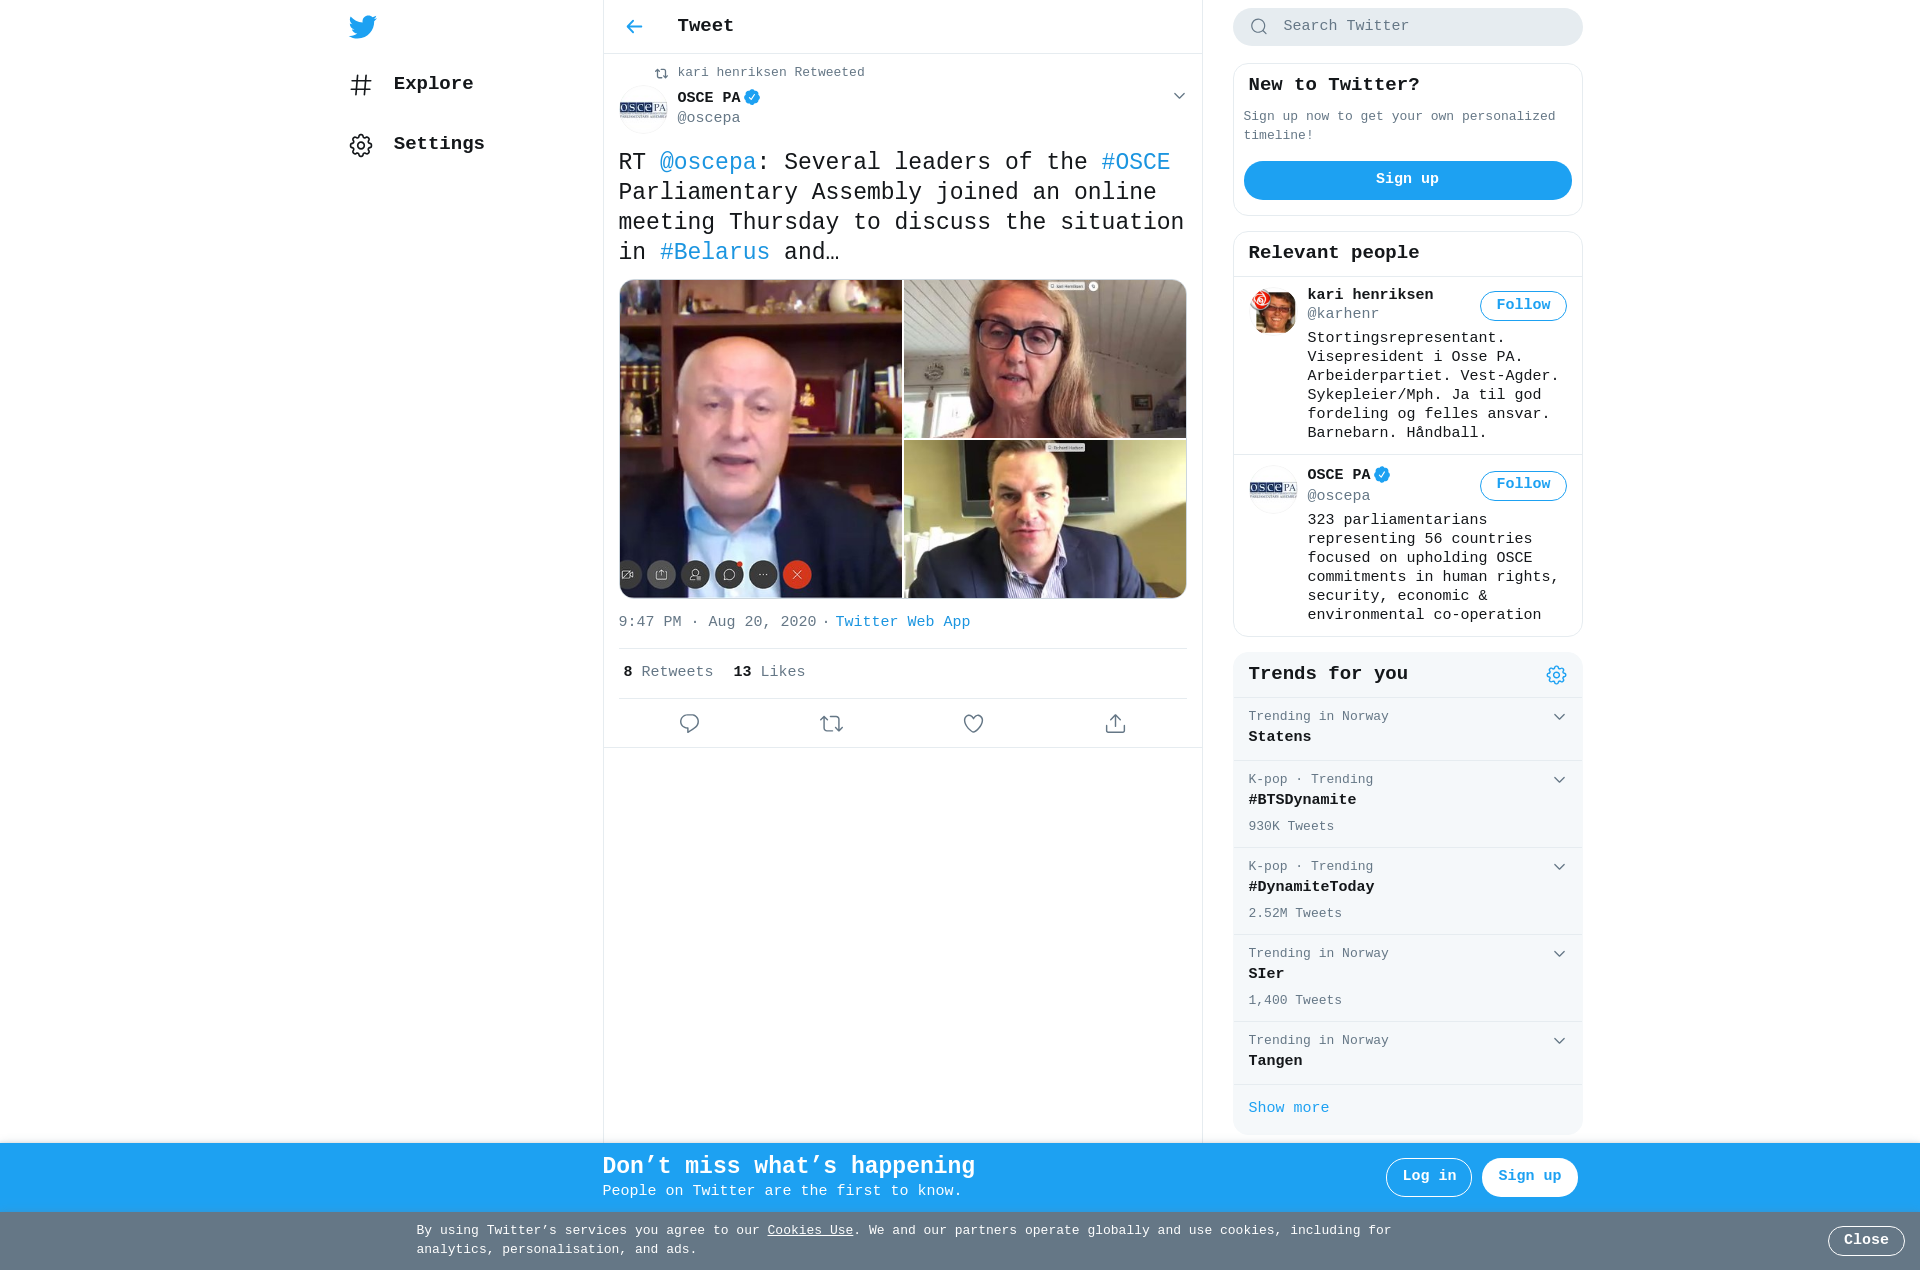This screenshot has height=1270, width=1920.
Task: Open the tweet options chevron
Action: (x=1179, y=96)
